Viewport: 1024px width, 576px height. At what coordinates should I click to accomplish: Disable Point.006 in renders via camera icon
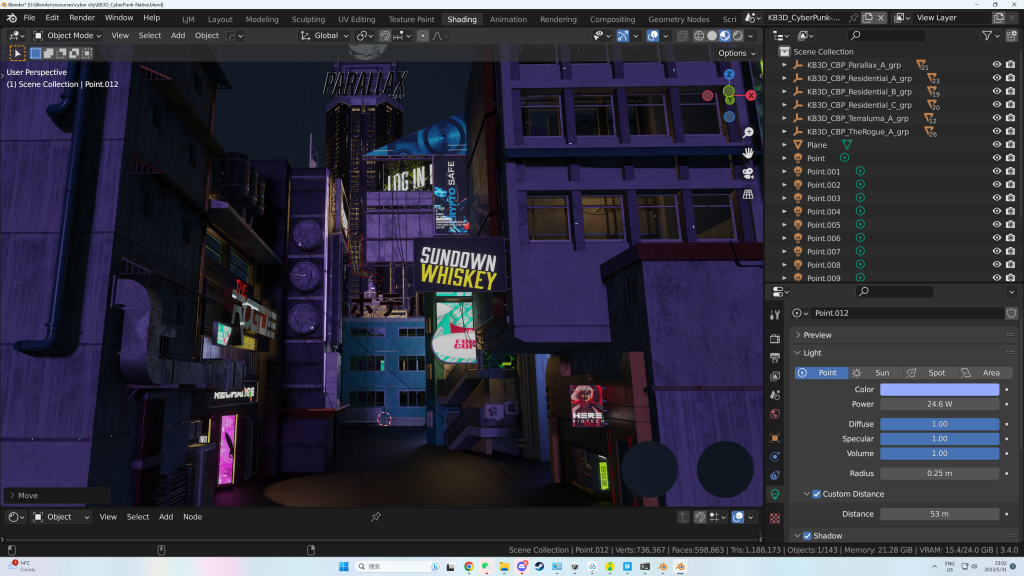point(1010,238)
